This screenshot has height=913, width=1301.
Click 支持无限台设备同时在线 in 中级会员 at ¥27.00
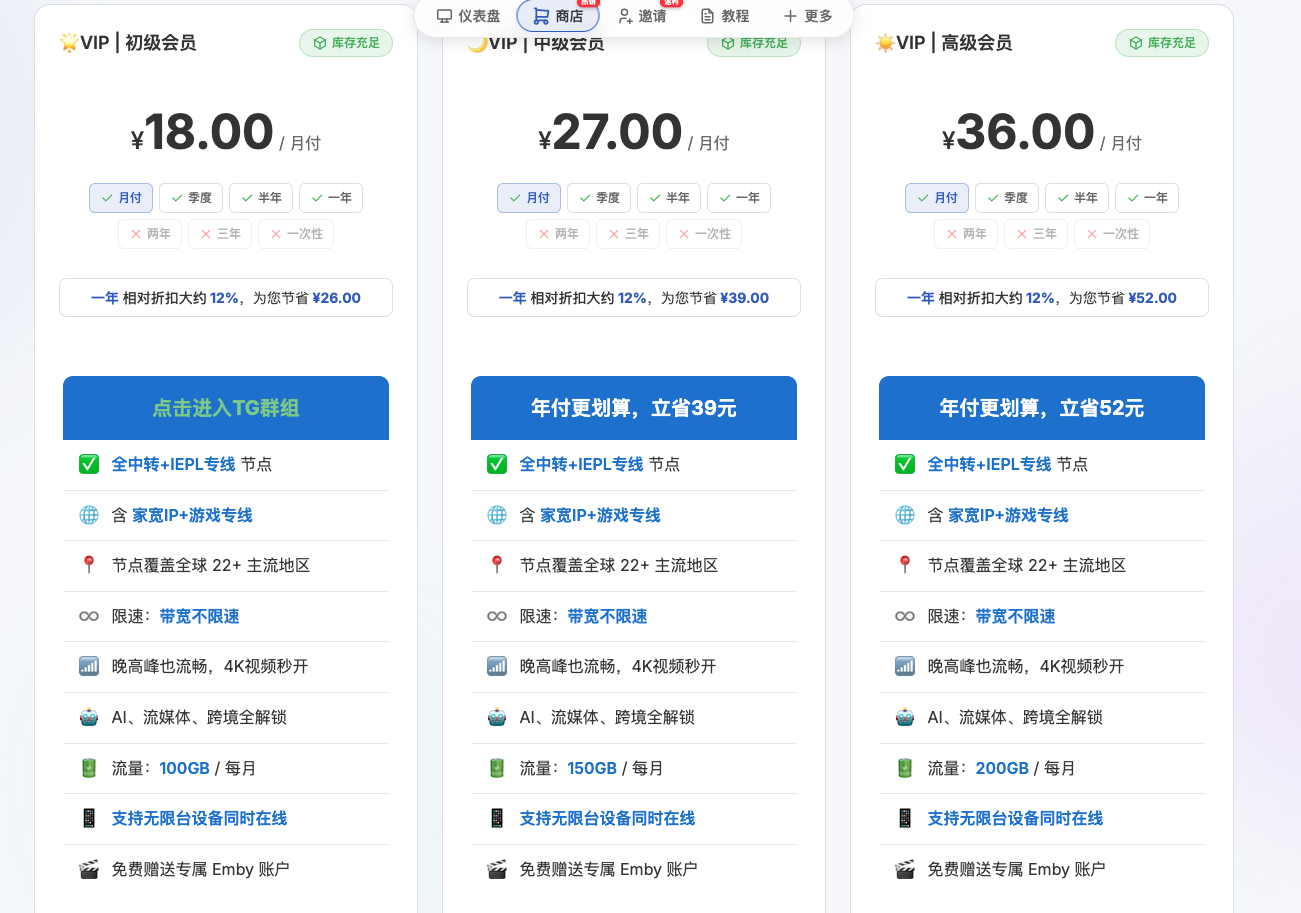tap(607, 818)
